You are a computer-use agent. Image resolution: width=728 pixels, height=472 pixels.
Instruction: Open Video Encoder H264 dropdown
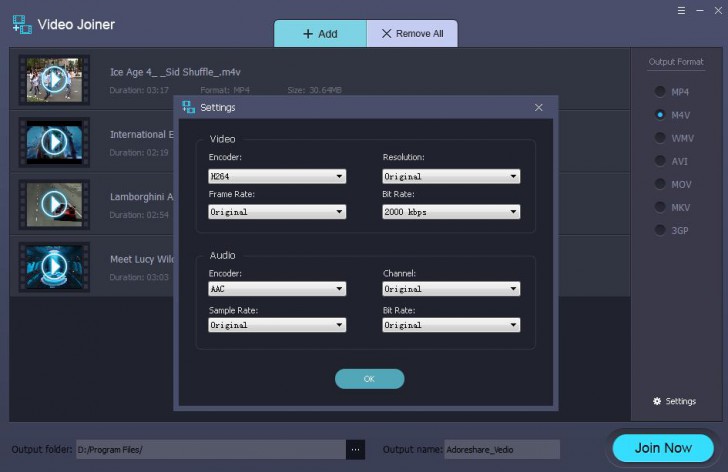pyautogui.click(x=277, y=176)
